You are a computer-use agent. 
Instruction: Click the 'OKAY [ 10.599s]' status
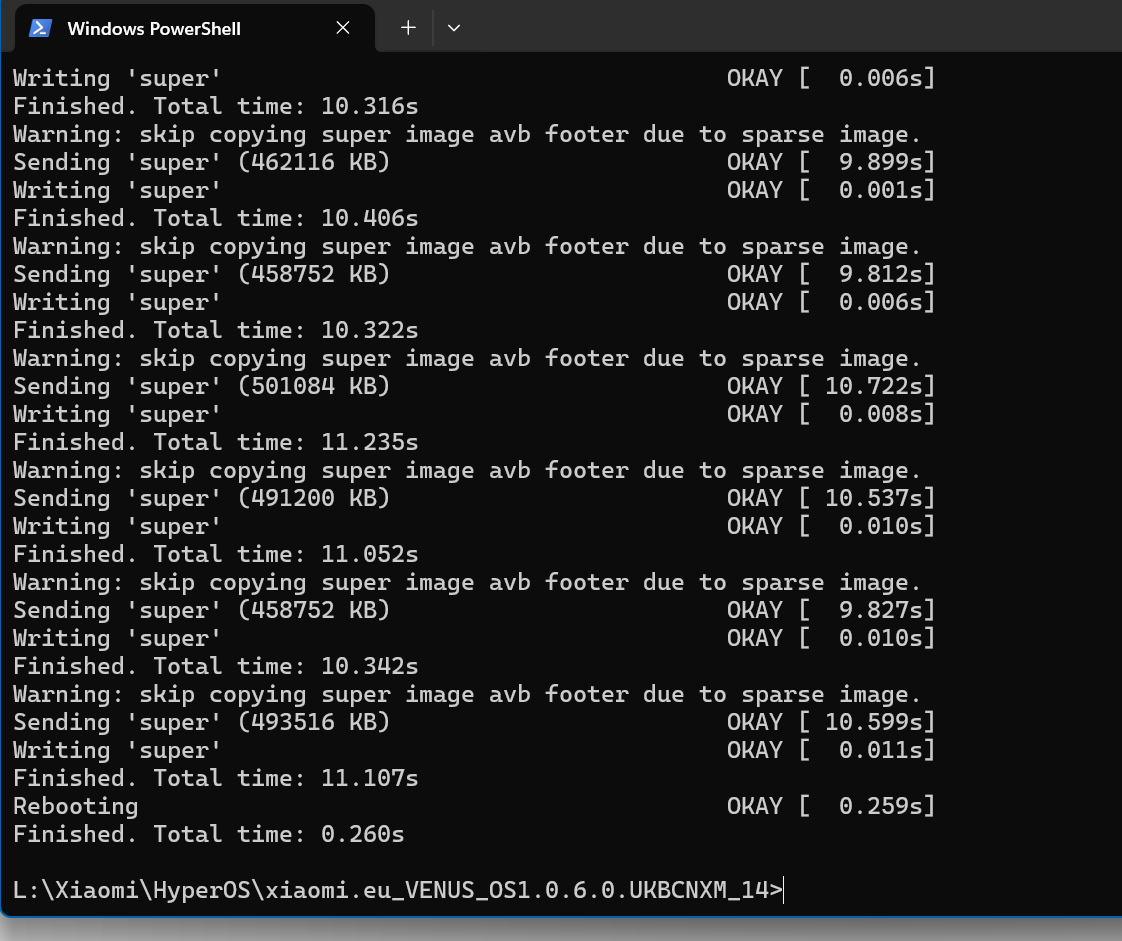click(x=831, y=722)
